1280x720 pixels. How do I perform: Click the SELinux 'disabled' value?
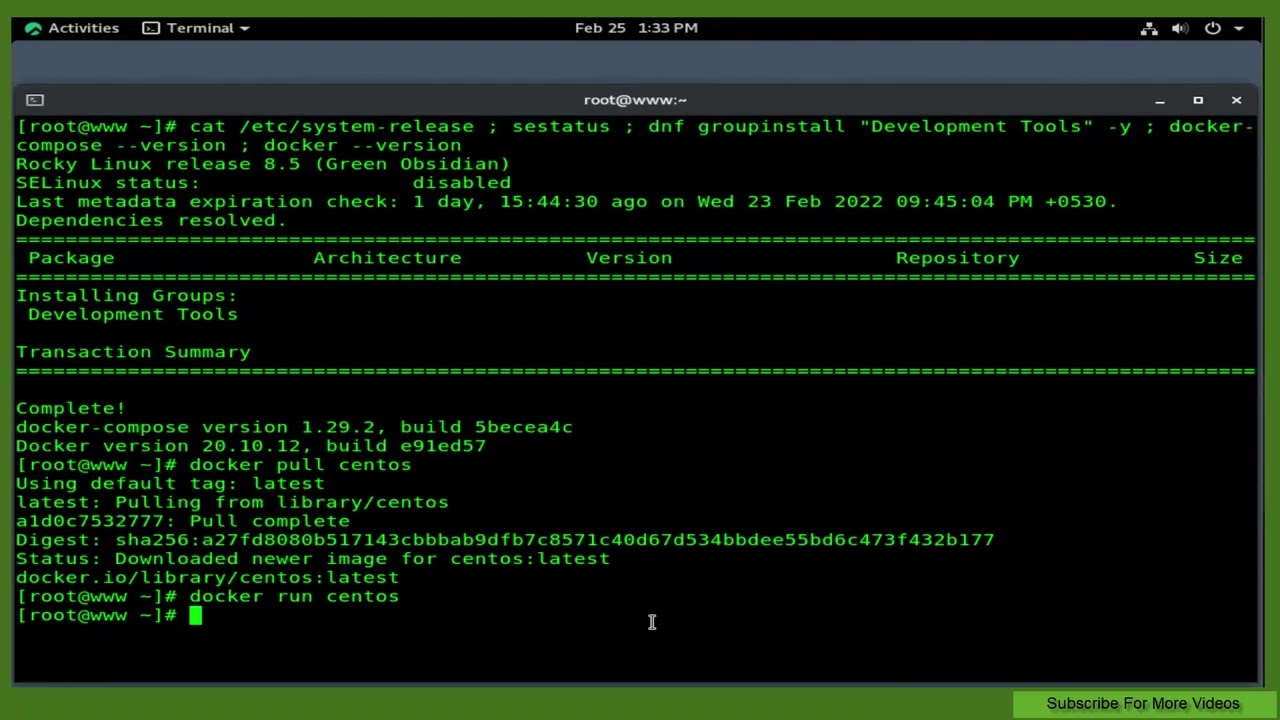461,183
